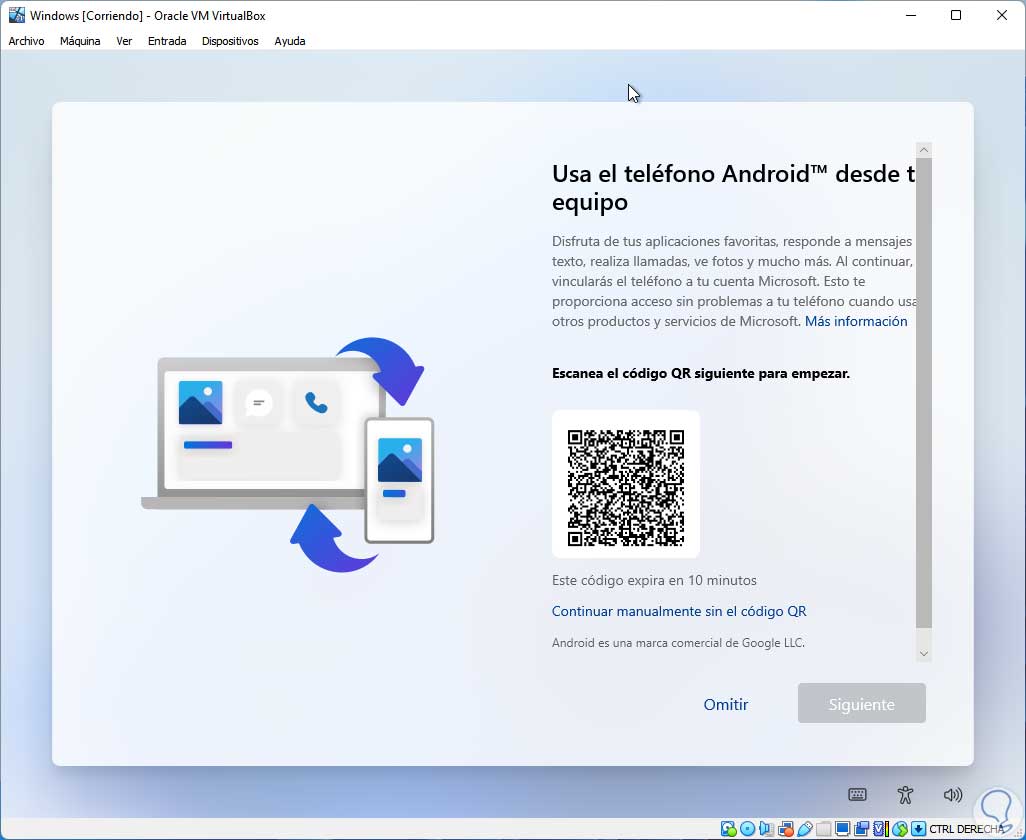
Task: Click the volume speaker icon
Action: pos(953,795)
